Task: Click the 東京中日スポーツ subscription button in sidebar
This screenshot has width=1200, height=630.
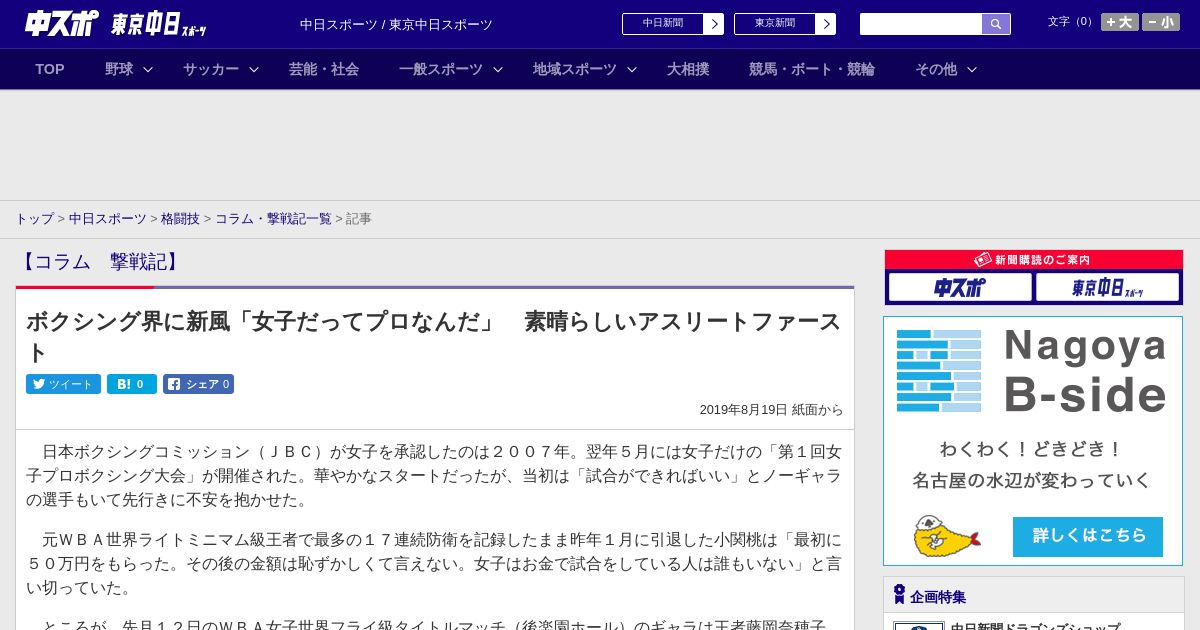Action: (1107, 287)
